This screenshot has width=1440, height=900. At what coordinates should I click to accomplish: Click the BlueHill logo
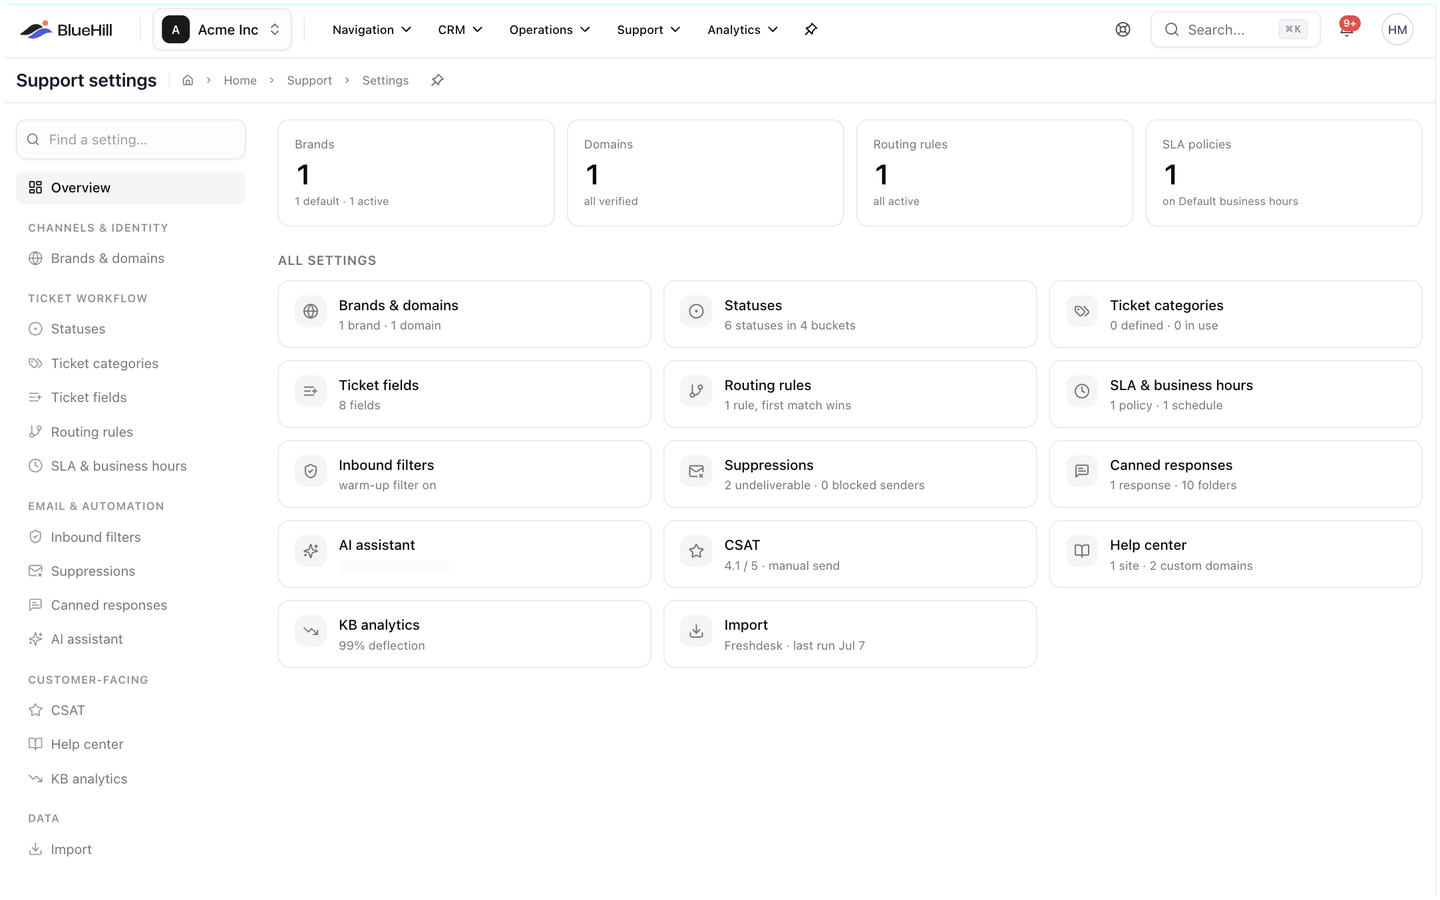(66, 30)
